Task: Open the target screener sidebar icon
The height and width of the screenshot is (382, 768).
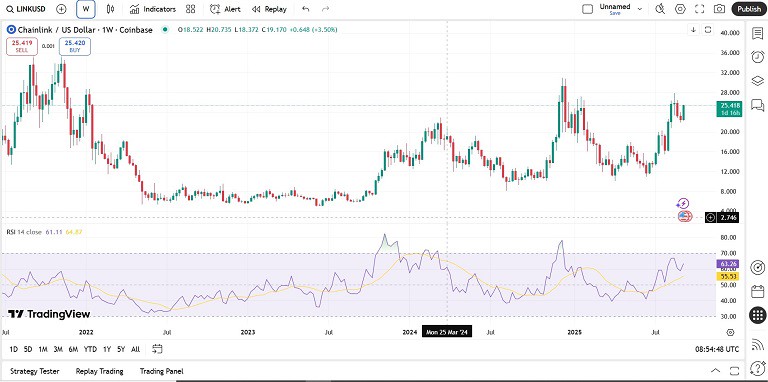Action: click(x=758, y=267)
